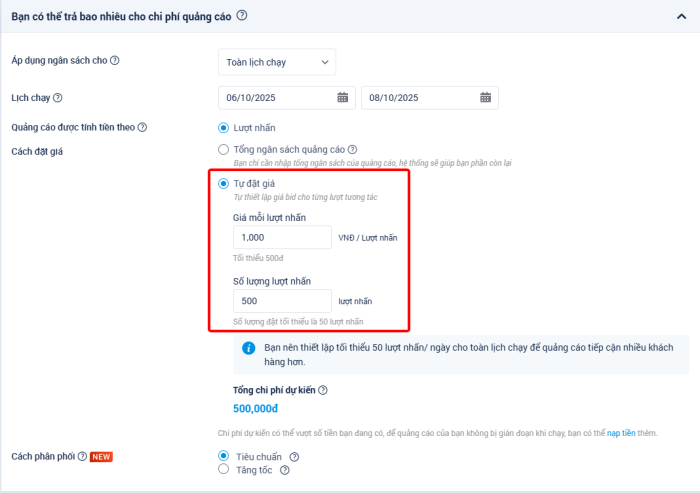Open calendar icon in start date field
The height and width of the screenshot is (493, 700).
pyautogui.click(x=342, y=98)
